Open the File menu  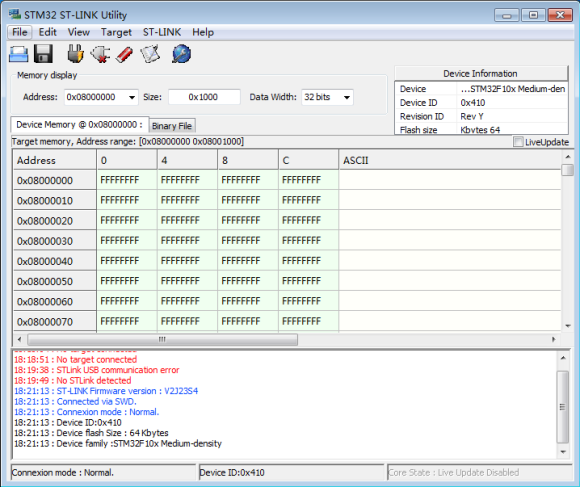pos(20,32)
